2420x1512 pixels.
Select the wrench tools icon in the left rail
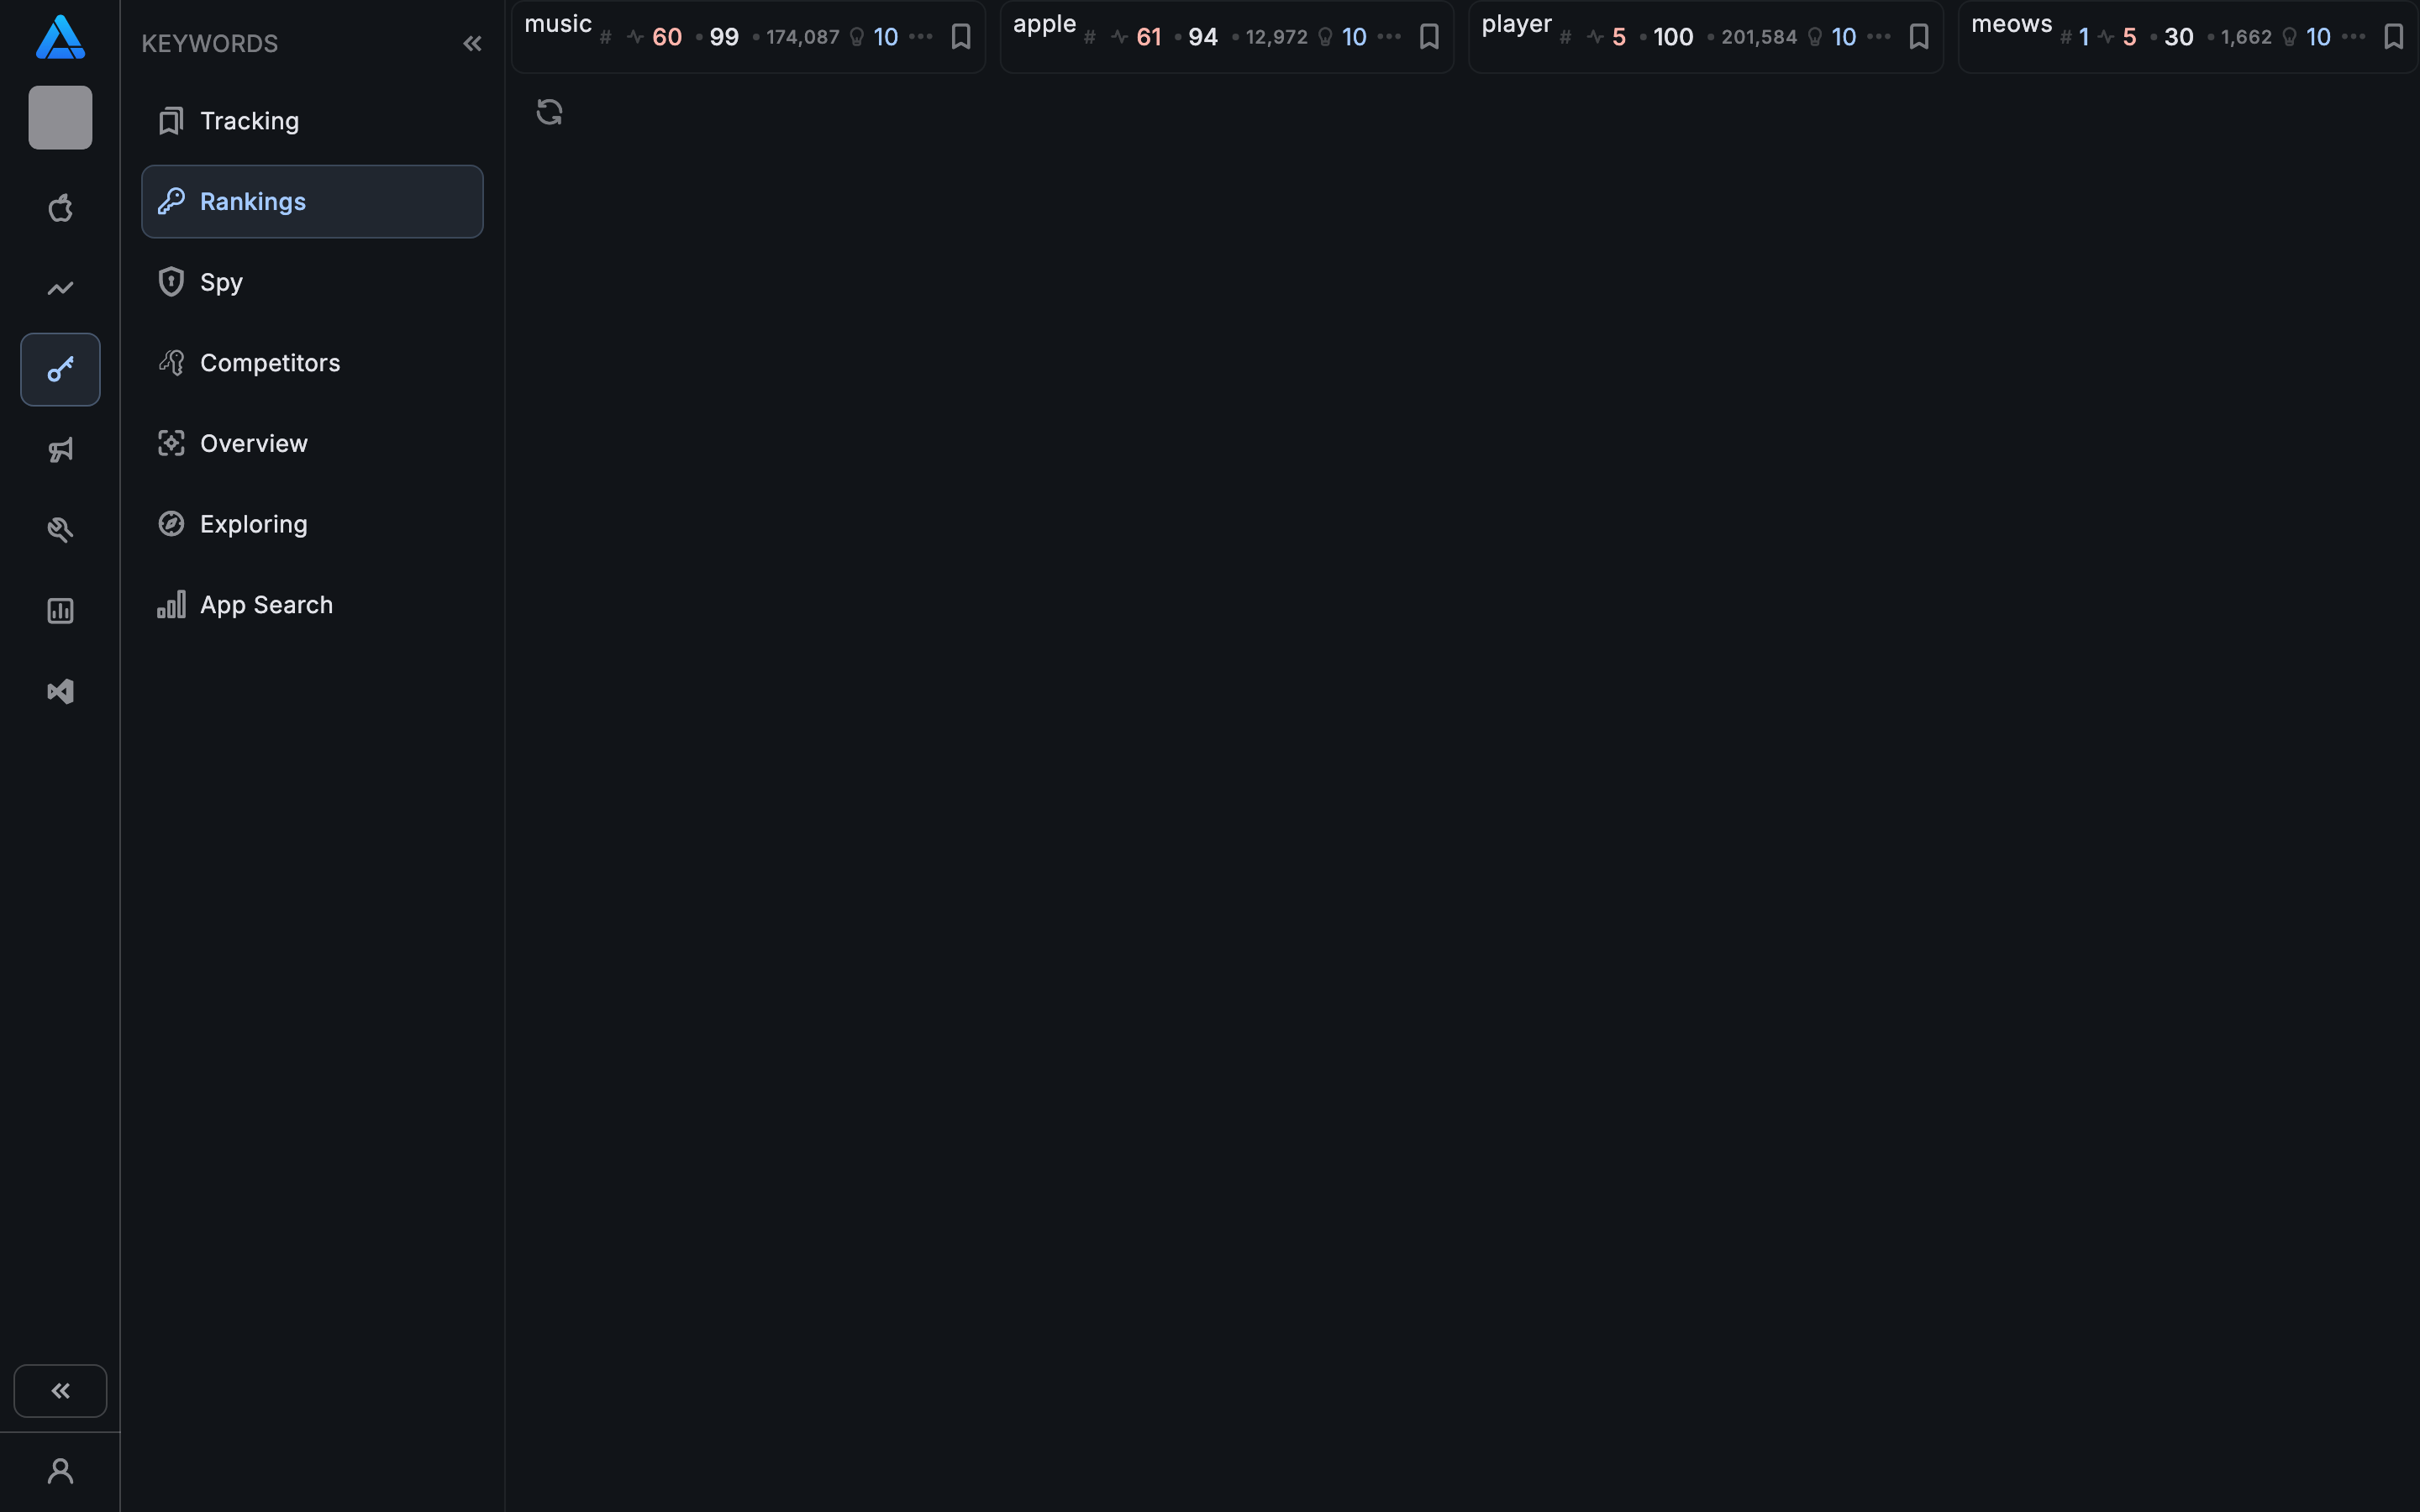coord(60,529)
